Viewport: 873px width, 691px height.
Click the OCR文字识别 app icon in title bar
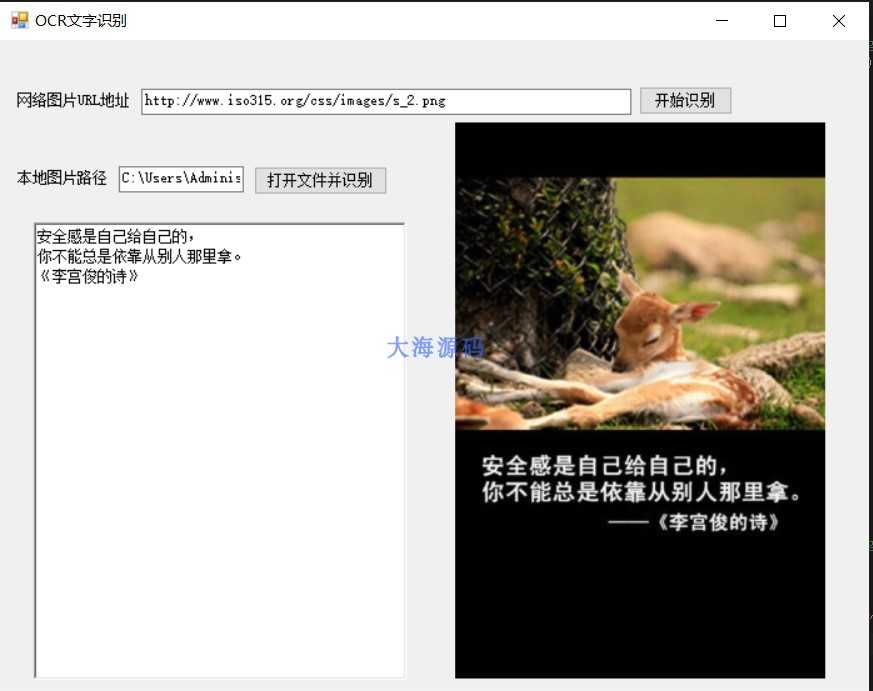(19, 21)
